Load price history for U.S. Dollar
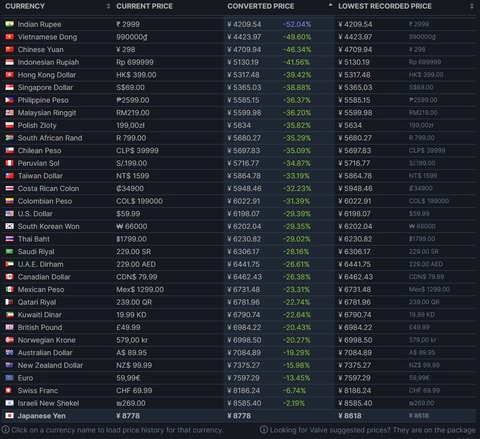The width and height of the screenshot is (480, 439). pos(35,214)
